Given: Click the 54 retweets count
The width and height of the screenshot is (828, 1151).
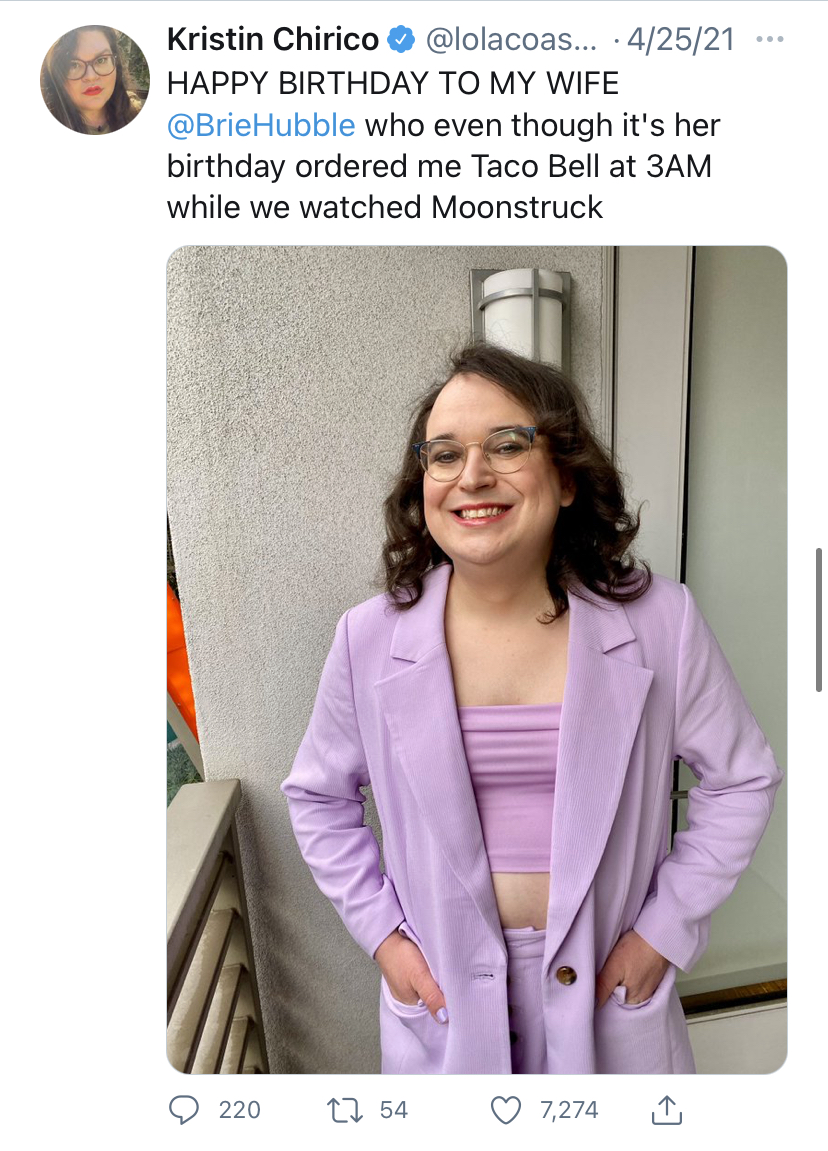Looking at the screenshot, I should (x=393, y=1110).
